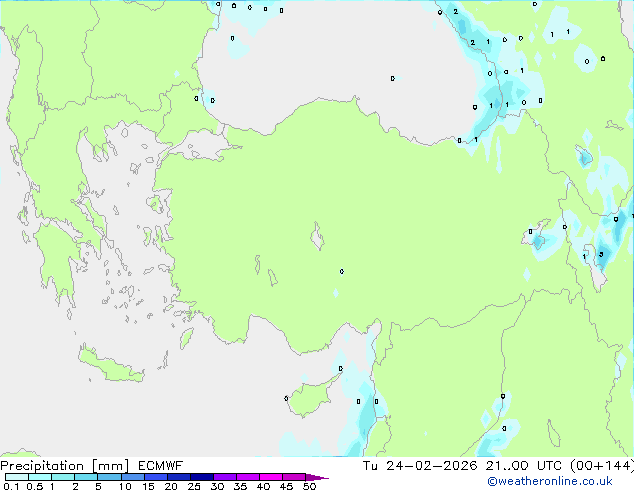Click the '25' legend scale label
634x490 pixels.
point(194,486)
